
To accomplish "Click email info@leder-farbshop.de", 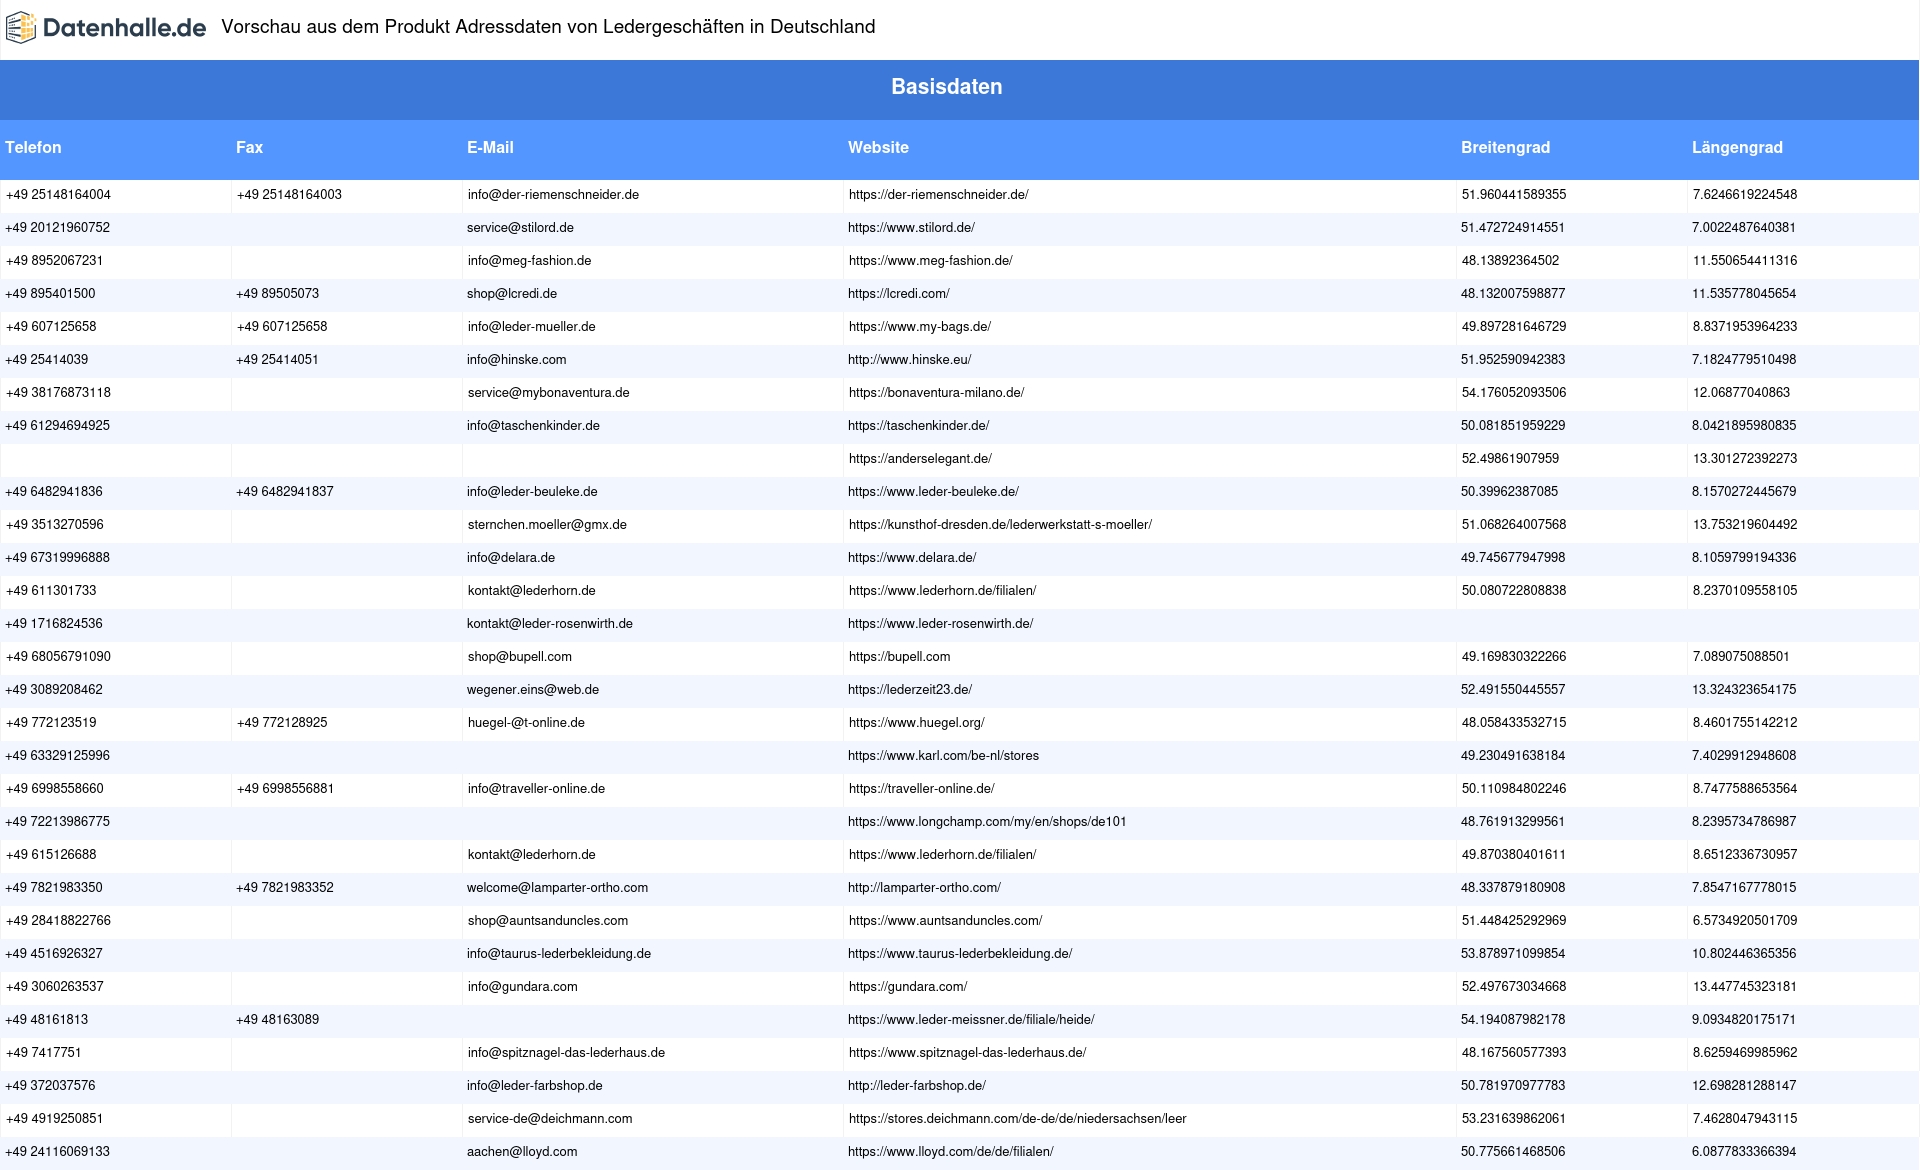I will pyautogui.click(x=534, y=1086).
